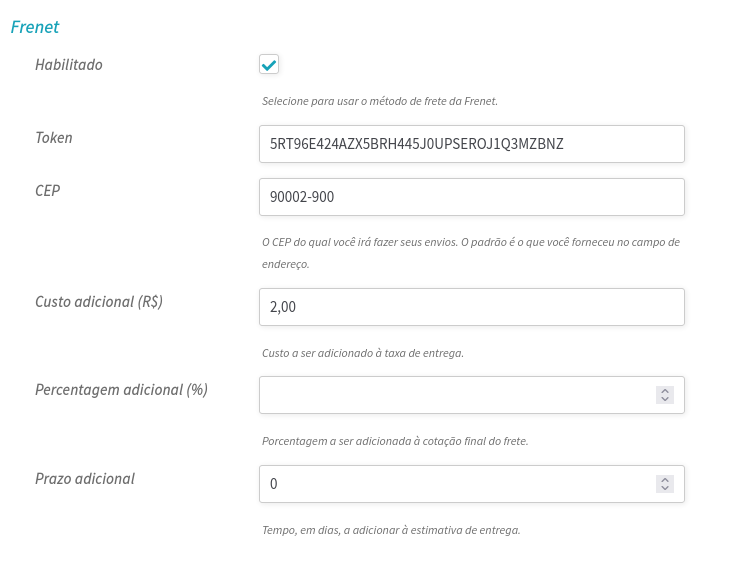Click into the Token input field
The width and height of the screenshot is (729, 563).
click(x=470, y=143)
